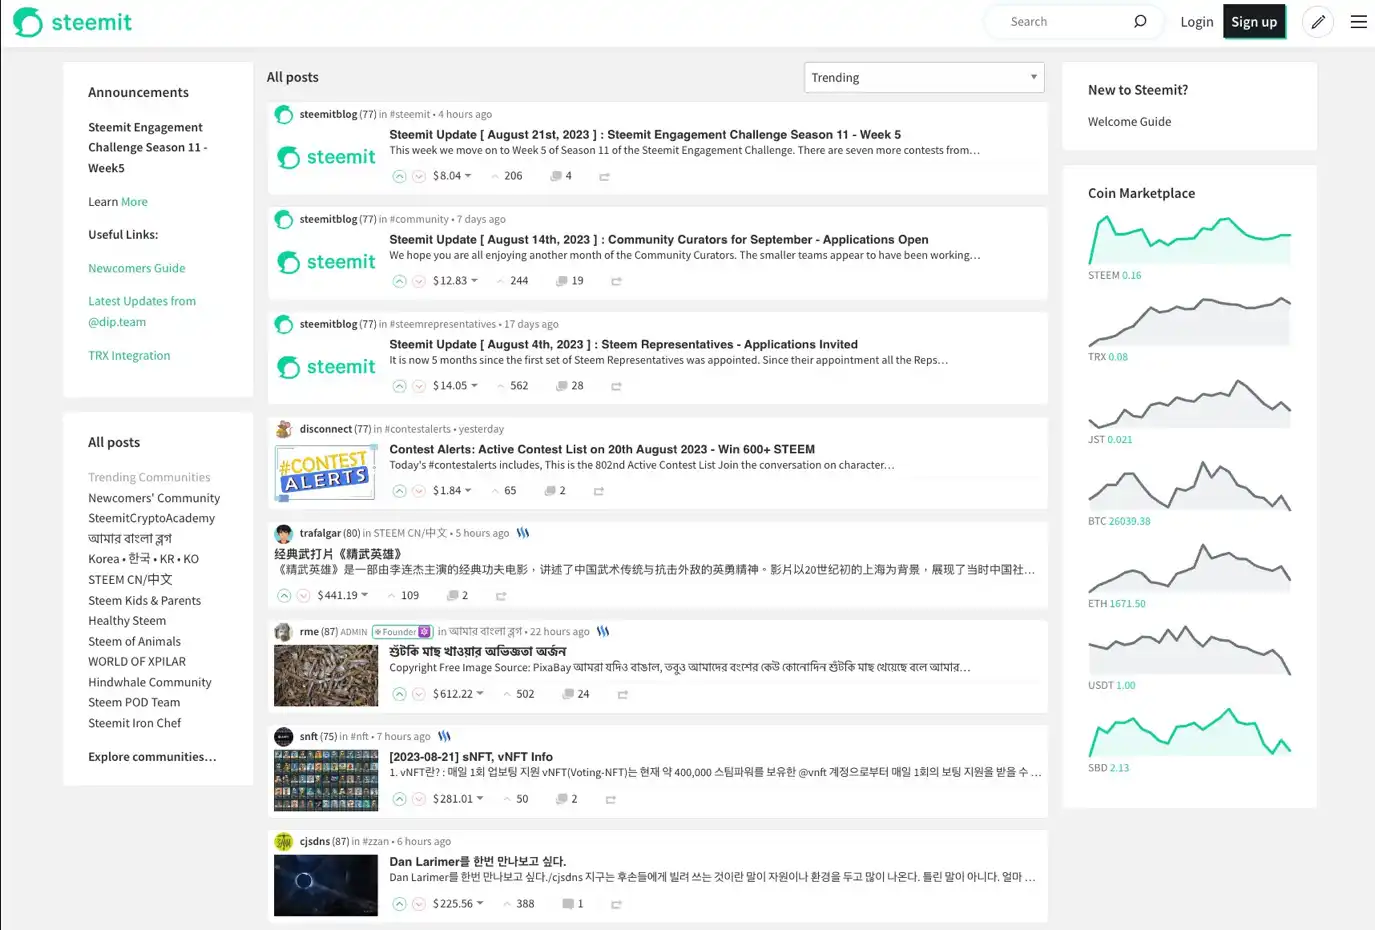
Task: Click inside the Search field
Action: [x=1060, y=21]
